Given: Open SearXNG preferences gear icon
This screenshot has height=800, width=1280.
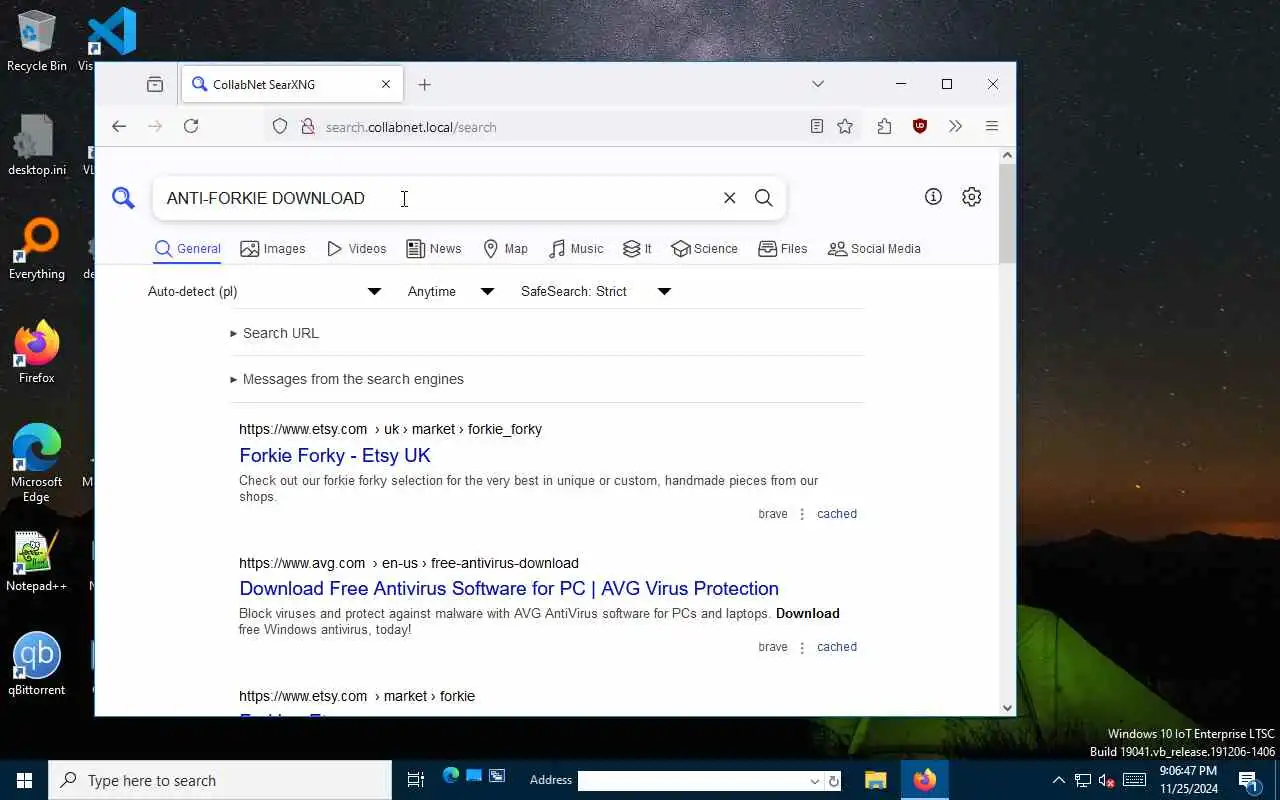Looking at the screenshot, I should coord(971,197).
